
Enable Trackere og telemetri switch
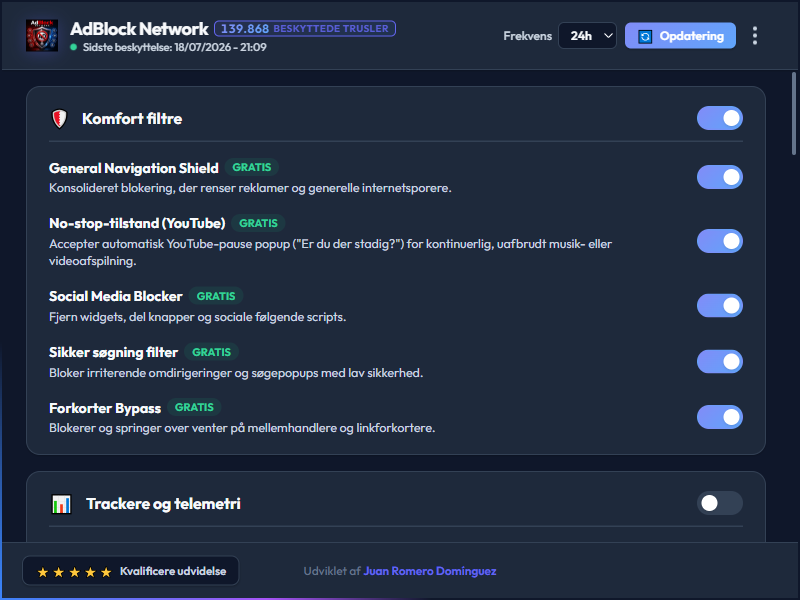719,503
